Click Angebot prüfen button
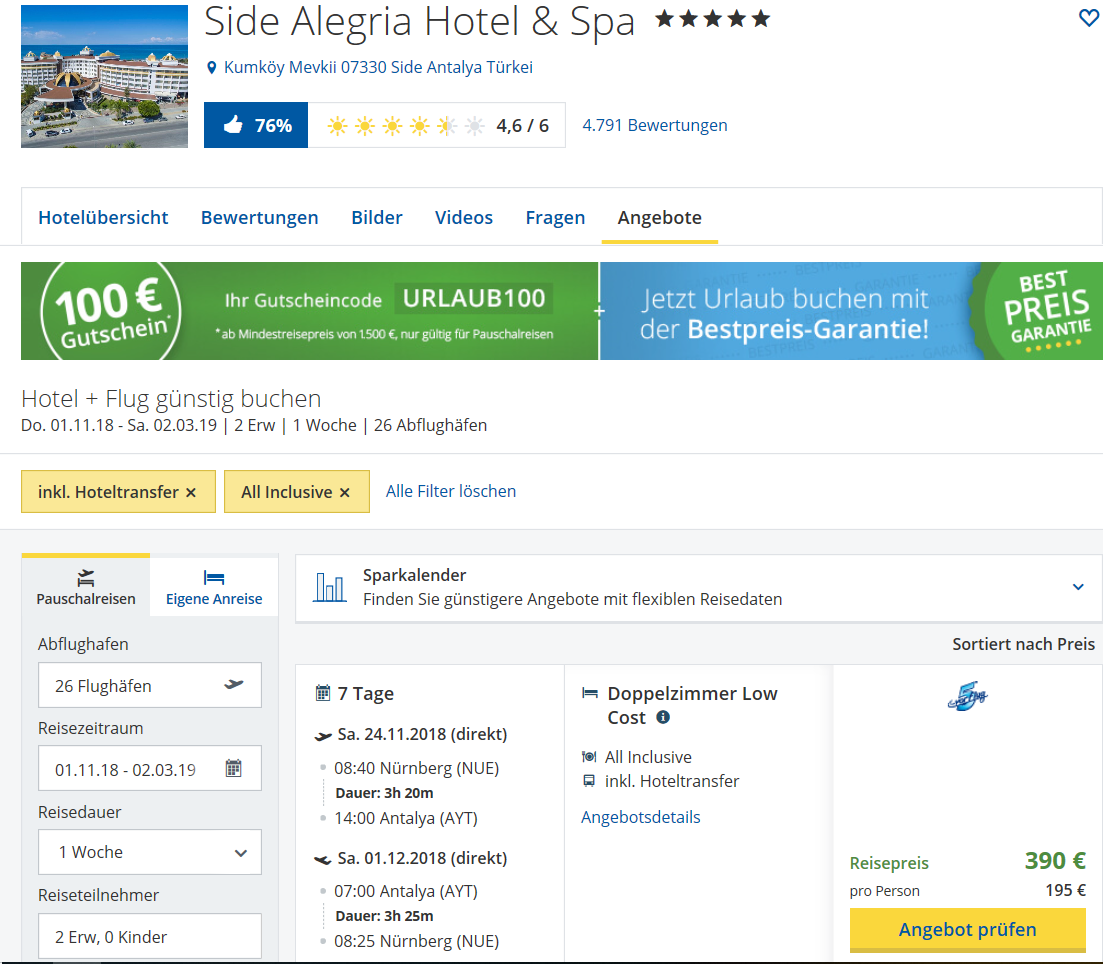1103x964 pixels. click(x=968, y=930)
